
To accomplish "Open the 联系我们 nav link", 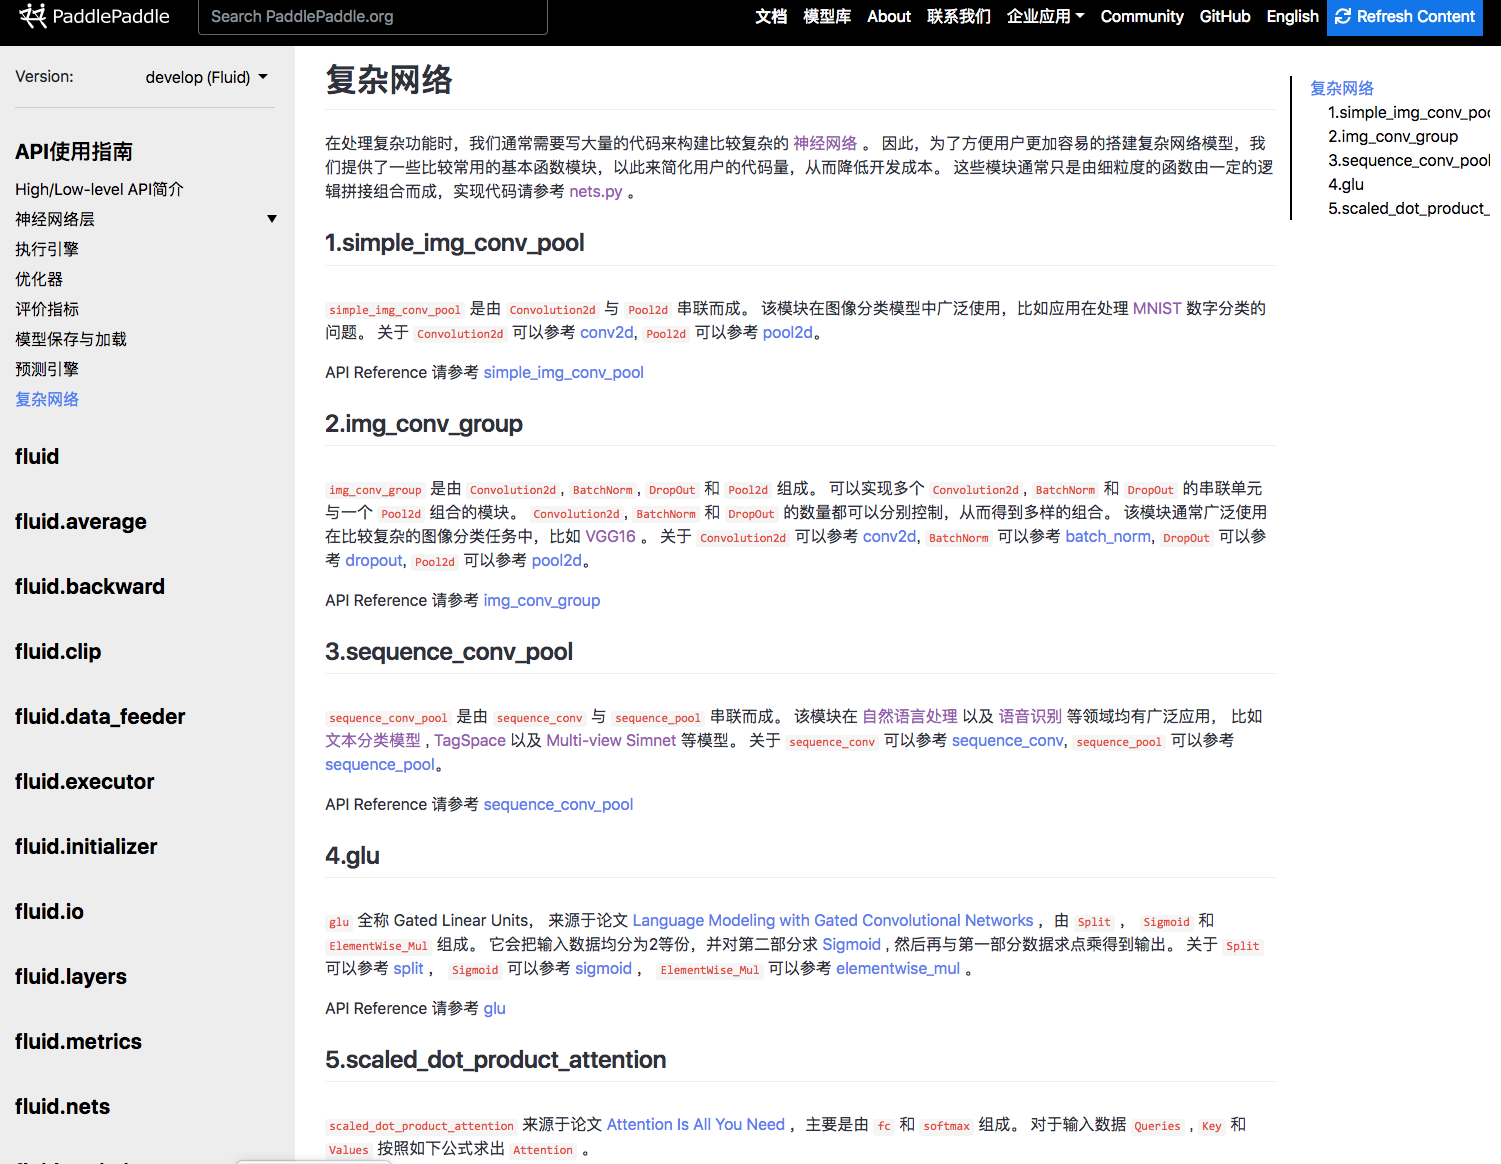I will [959, 17].
